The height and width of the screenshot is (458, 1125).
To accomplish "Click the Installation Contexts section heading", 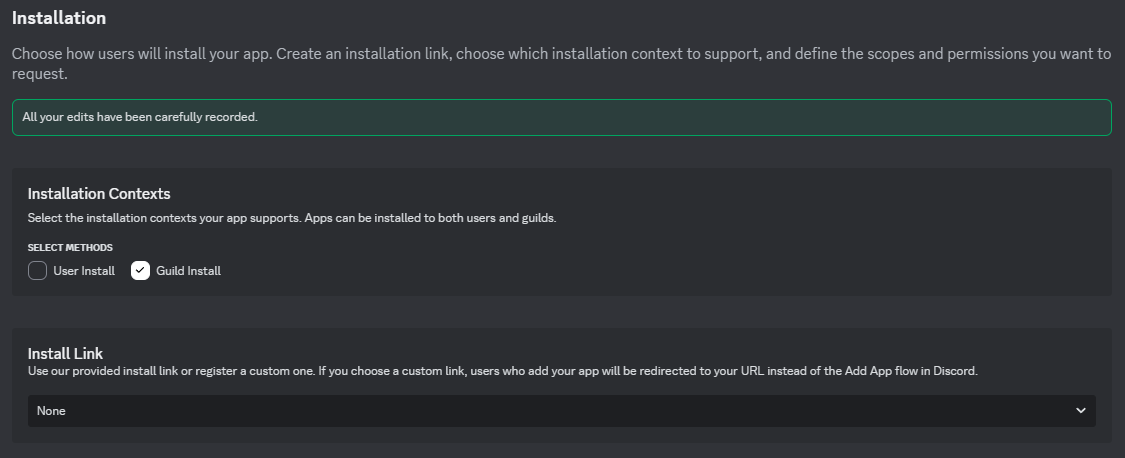I will (99, 194).
